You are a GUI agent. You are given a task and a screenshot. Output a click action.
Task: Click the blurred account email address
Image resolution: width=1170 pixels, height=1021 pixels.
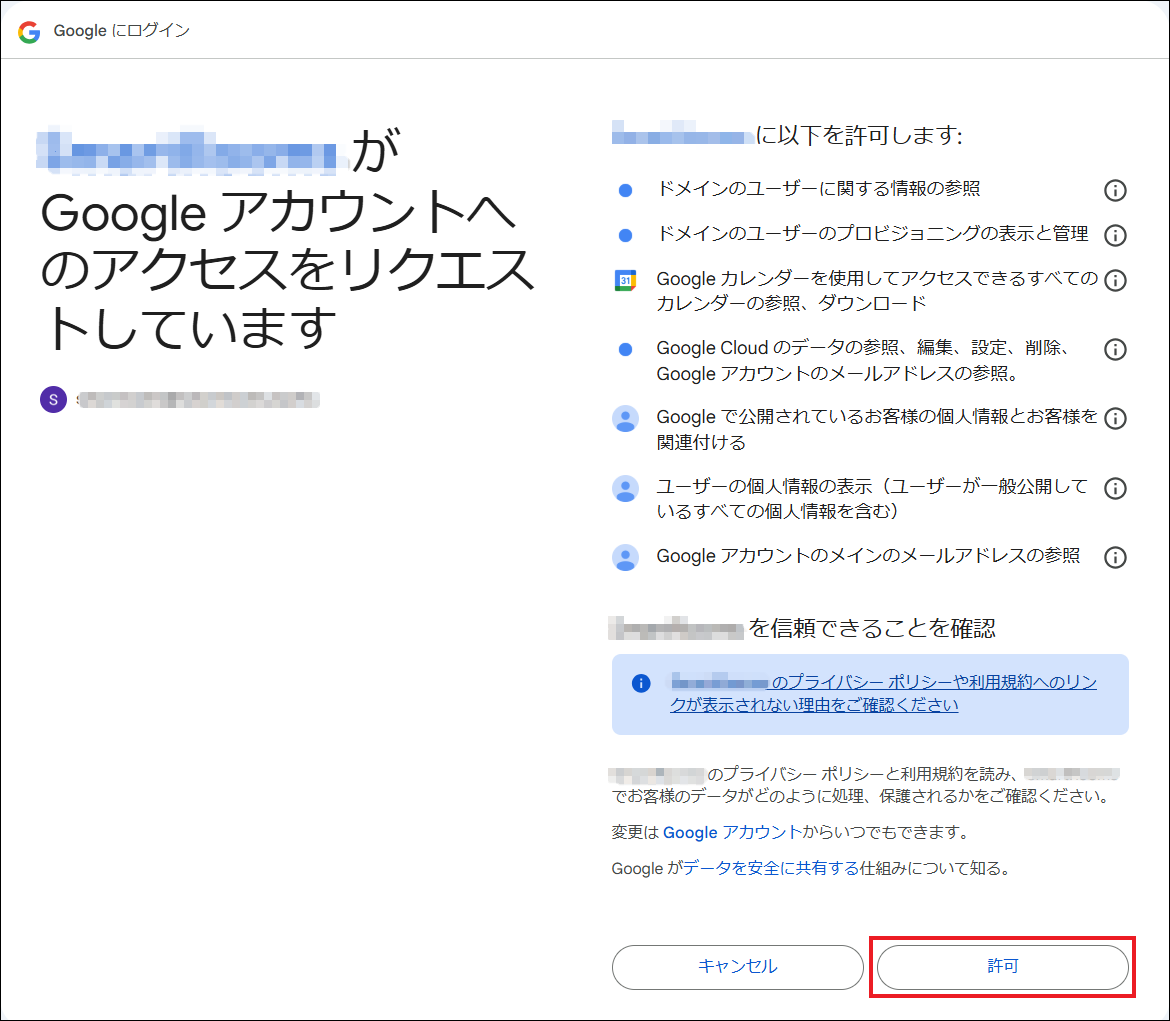click(x=198, y=400)
